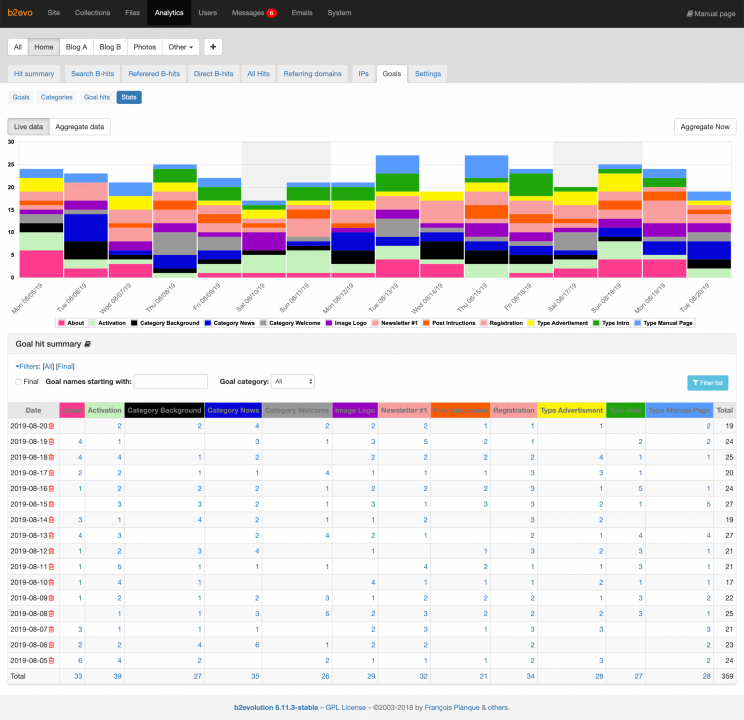The height and width of the screenshot is (720, 744).
Task: Click blue Category News legend swatch
Action: click(x=207, y=323)
